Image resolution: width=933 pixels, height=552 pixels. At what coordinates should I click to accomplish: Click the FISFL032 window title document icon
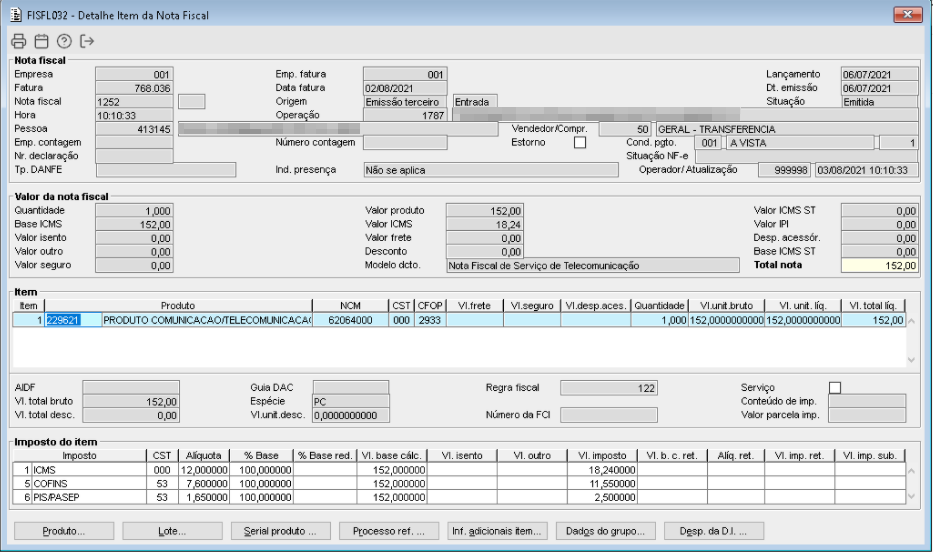click(x=16, y=15)
